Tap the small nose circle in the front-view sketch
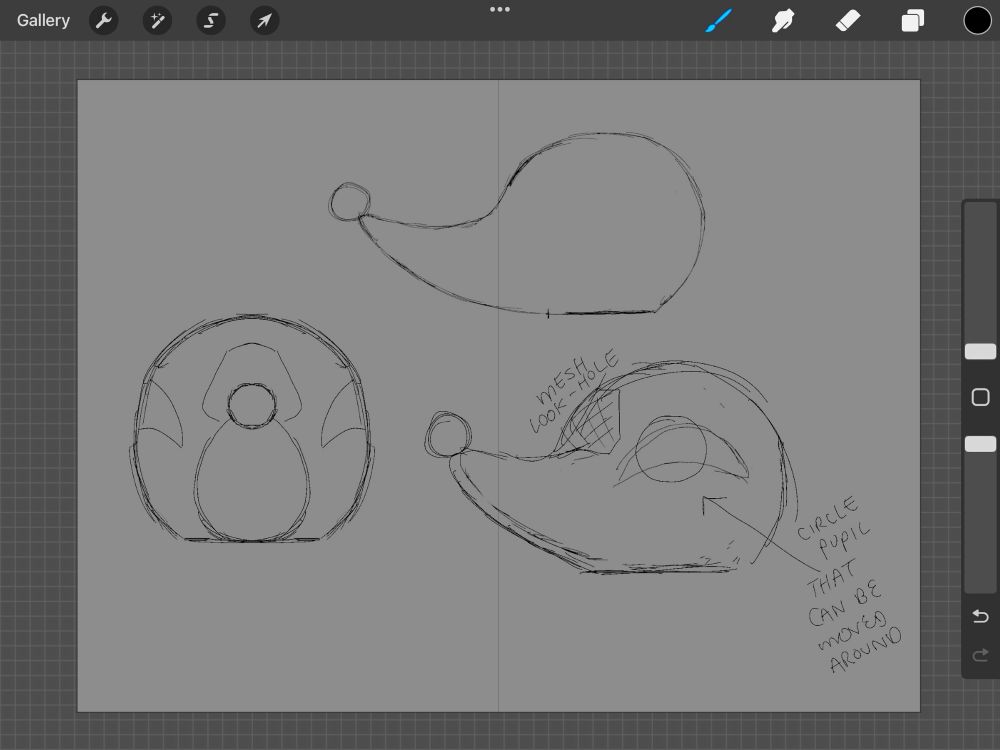This screenshot has height=750, width=1000. pyautogui.click(x=252, y=405)
